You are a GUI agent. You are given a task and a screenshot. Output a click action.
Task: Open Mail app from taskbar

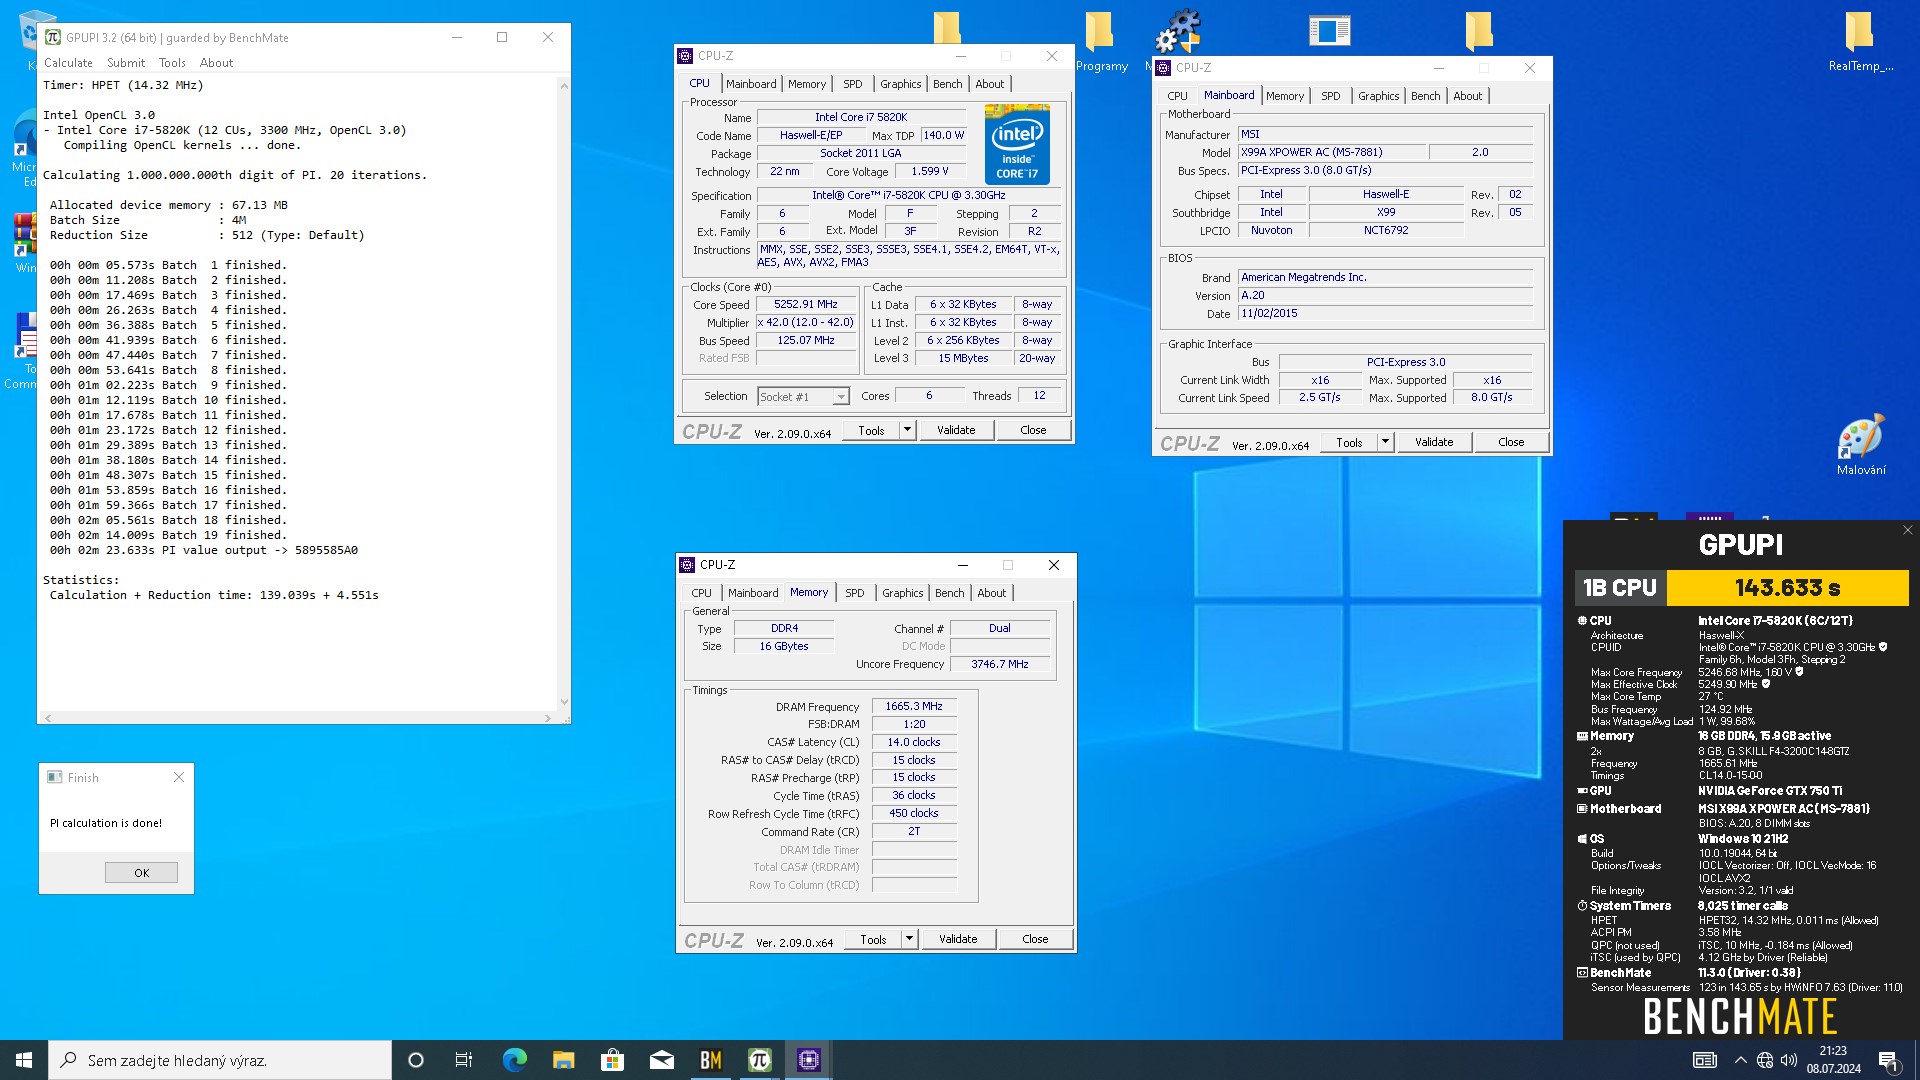661,1060
